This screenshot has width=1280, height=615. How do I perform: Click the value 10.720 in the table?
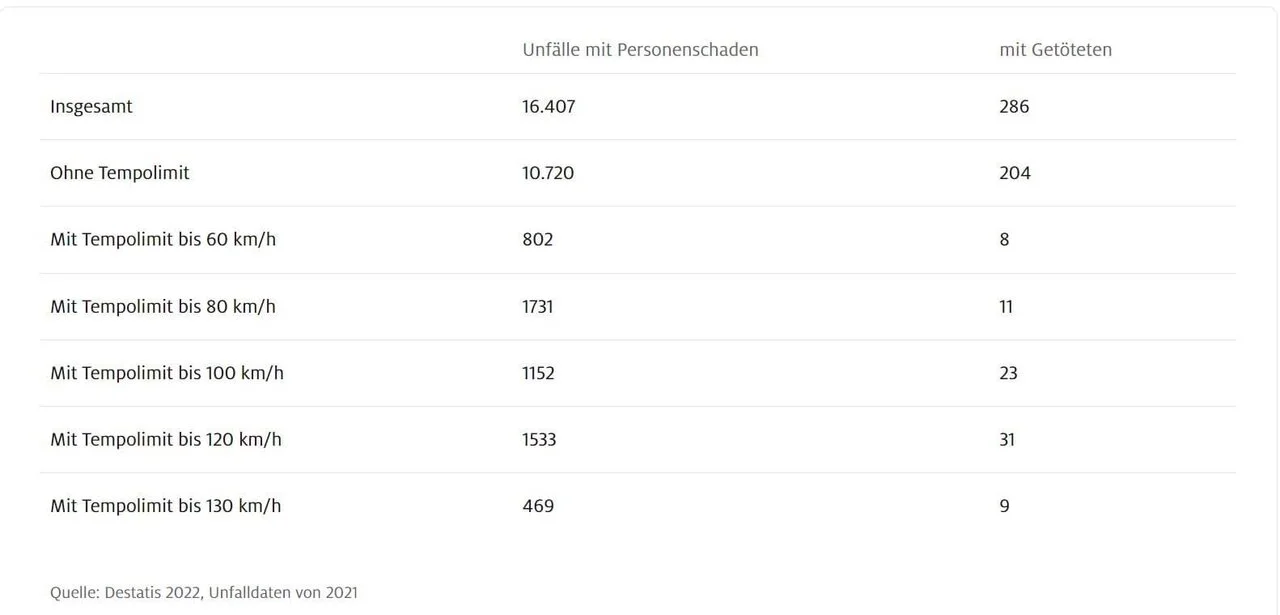[x=548, y=173]
